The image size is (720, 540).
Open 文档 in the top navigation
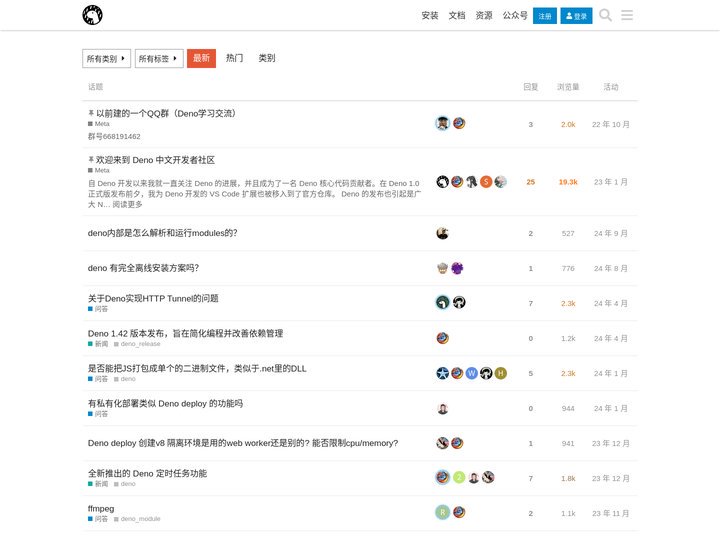[457, 16]
